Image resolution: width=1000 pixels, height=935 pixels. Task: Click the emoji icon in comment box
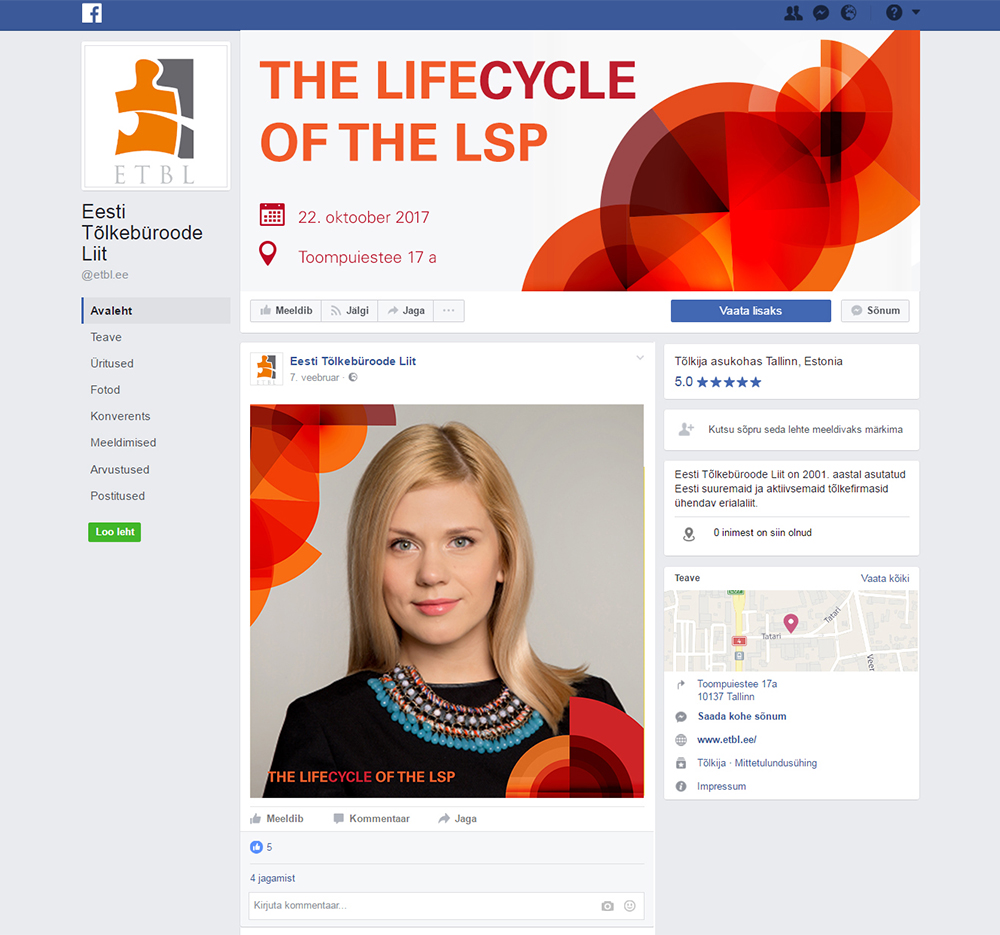pos(629,906)
